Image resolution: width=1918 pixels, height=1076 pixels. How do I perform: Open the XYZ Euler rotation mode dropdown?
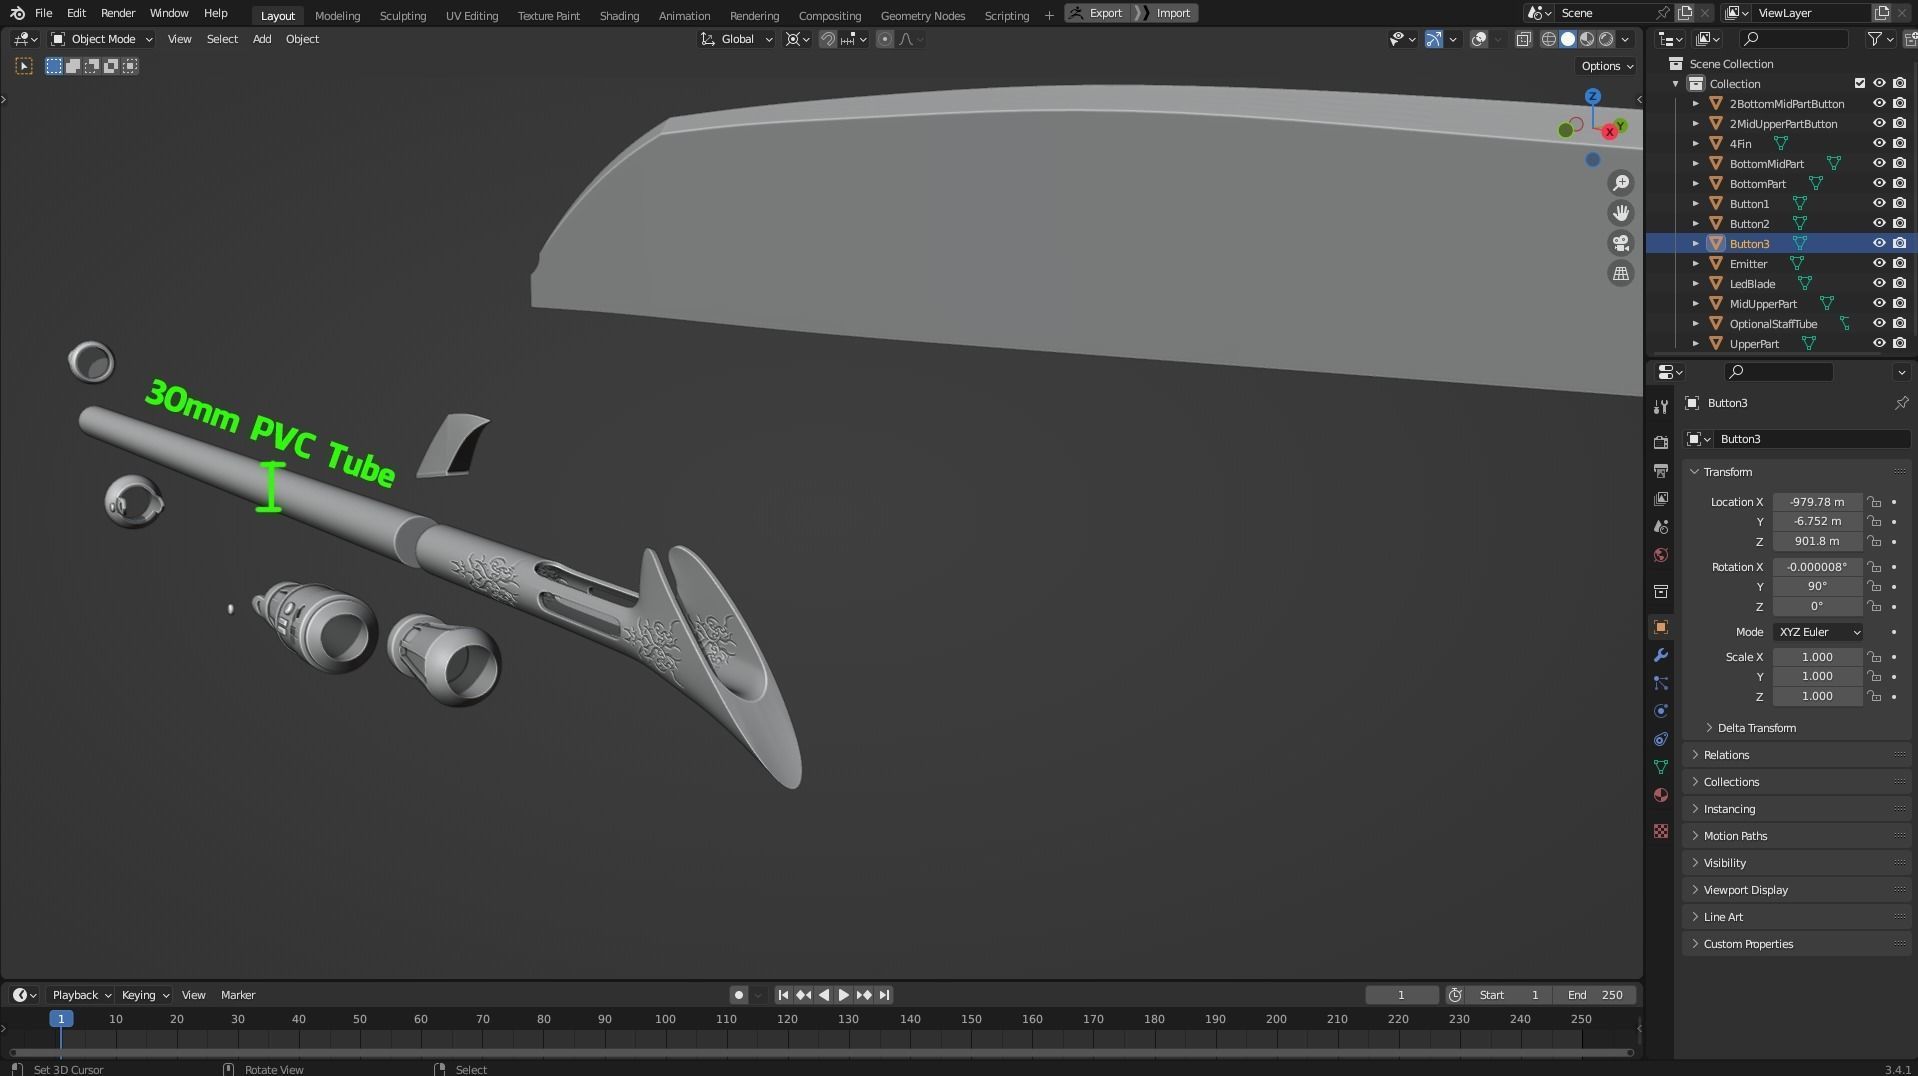point(1819,632)
